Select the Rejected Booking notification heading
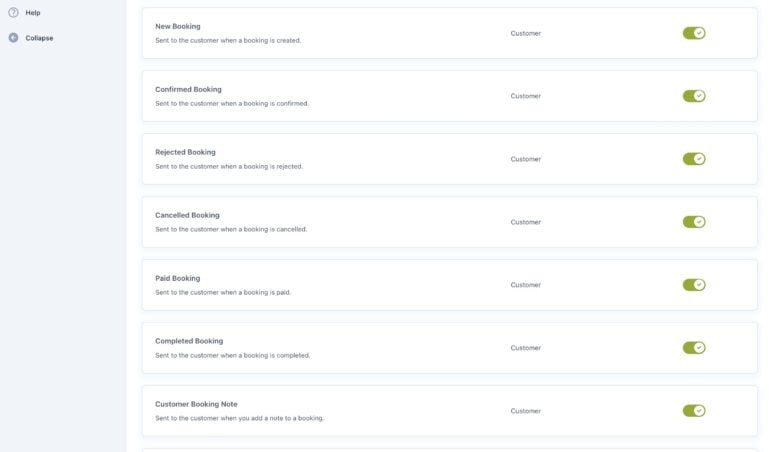Screen dimensions: 769x452 tap(185, 152)
